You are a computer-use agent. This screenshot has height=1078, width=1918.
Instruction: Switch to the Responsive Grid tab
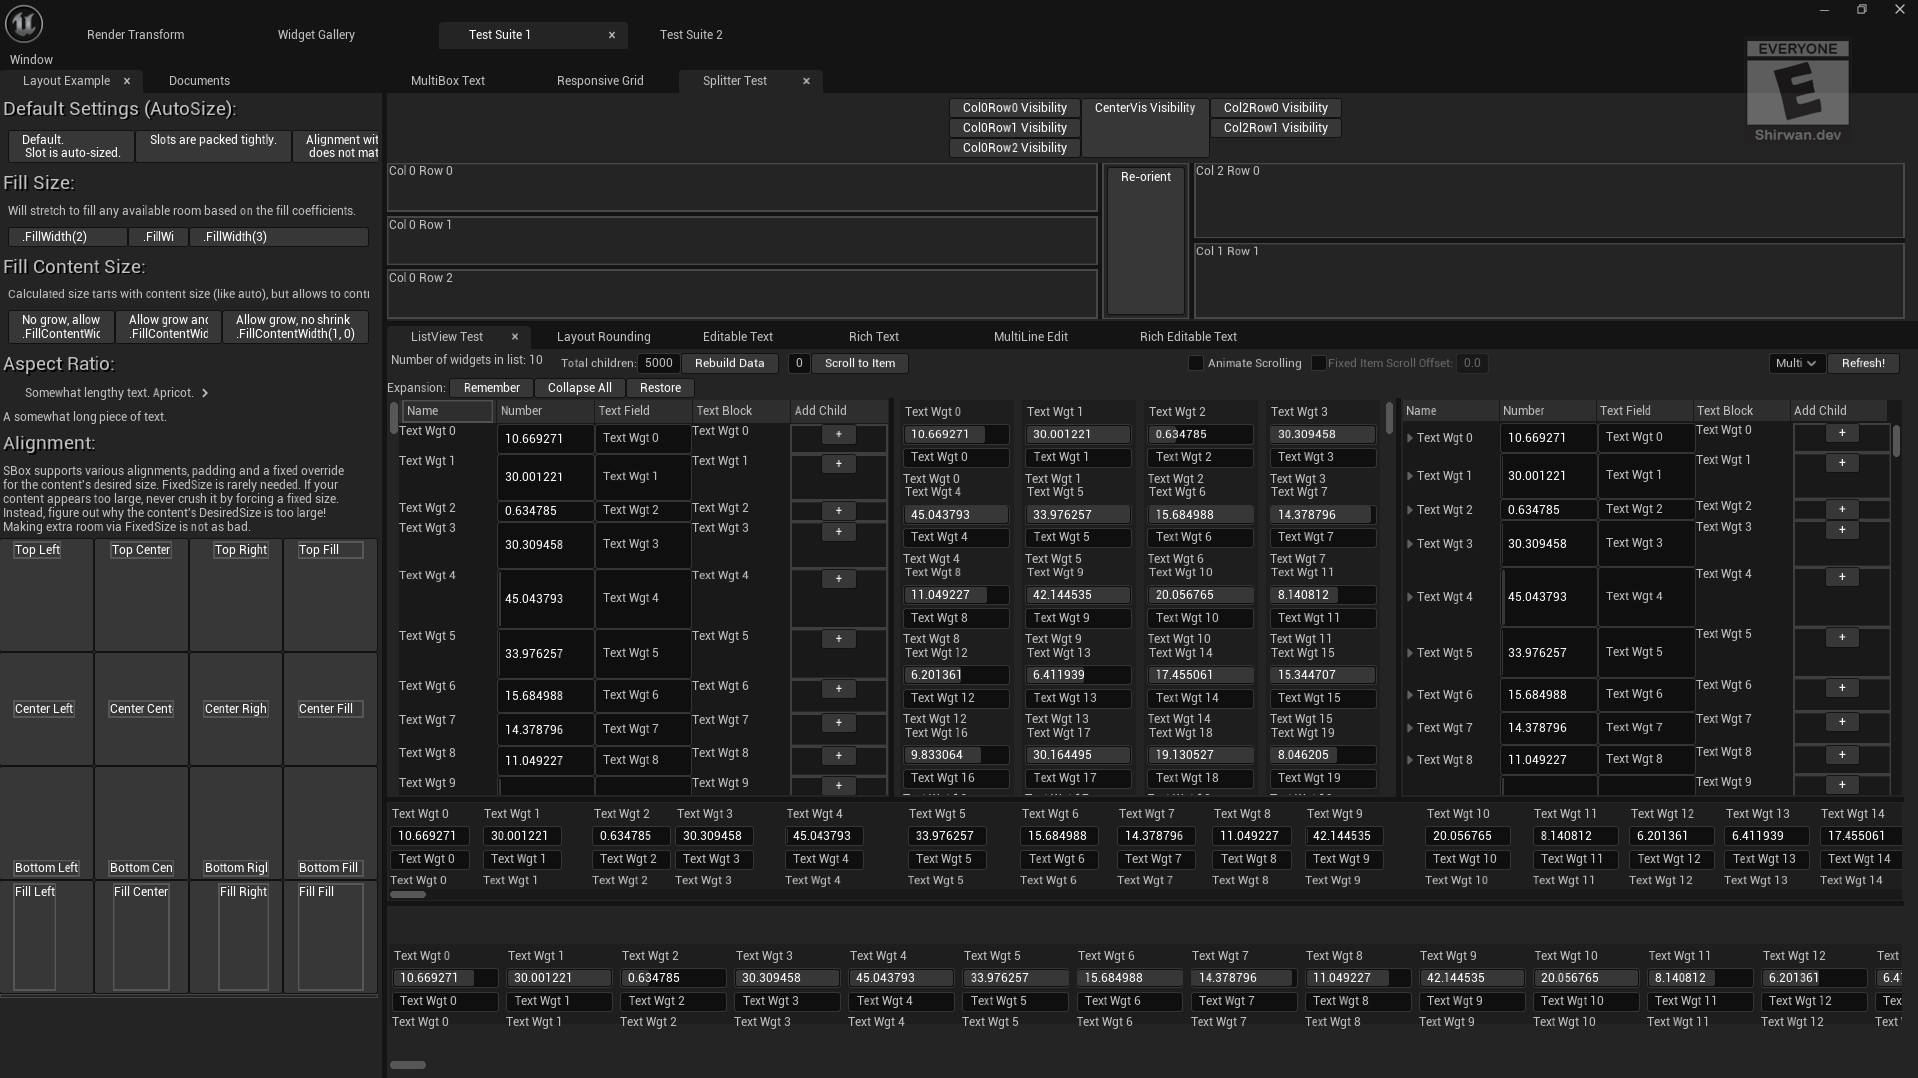point(600,81)
